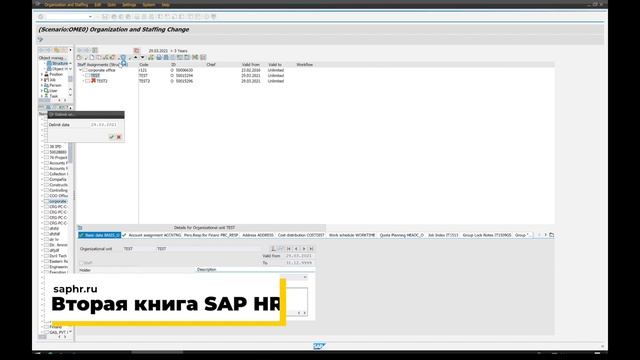Open the Settings menu
The width and height of the screenshot is (640, 360).
(x=129, y=4)
